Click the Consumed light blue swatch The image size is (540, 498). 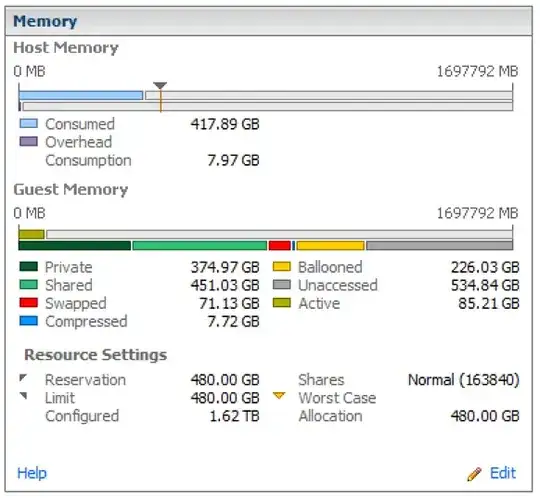[x=29, y=124]
